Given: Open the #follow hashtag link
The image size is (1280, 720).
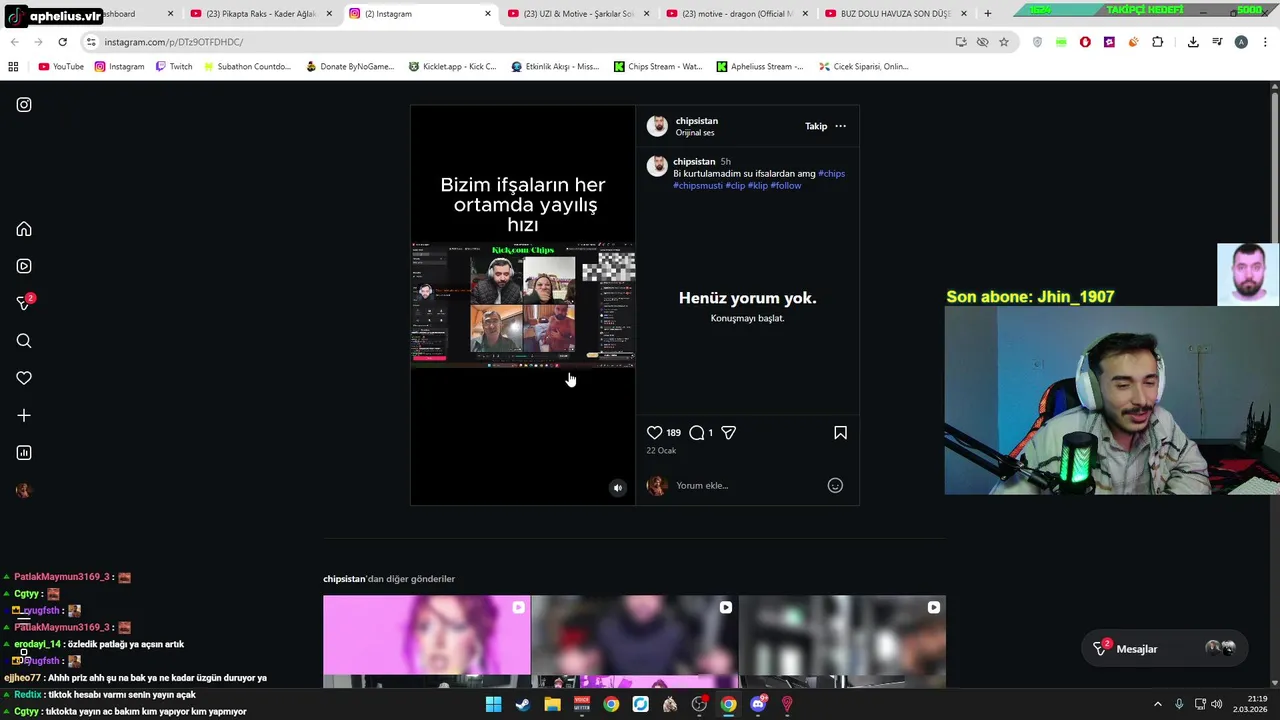Looking at the screenshot, I should pyautogui.click(x=785, y=186).
